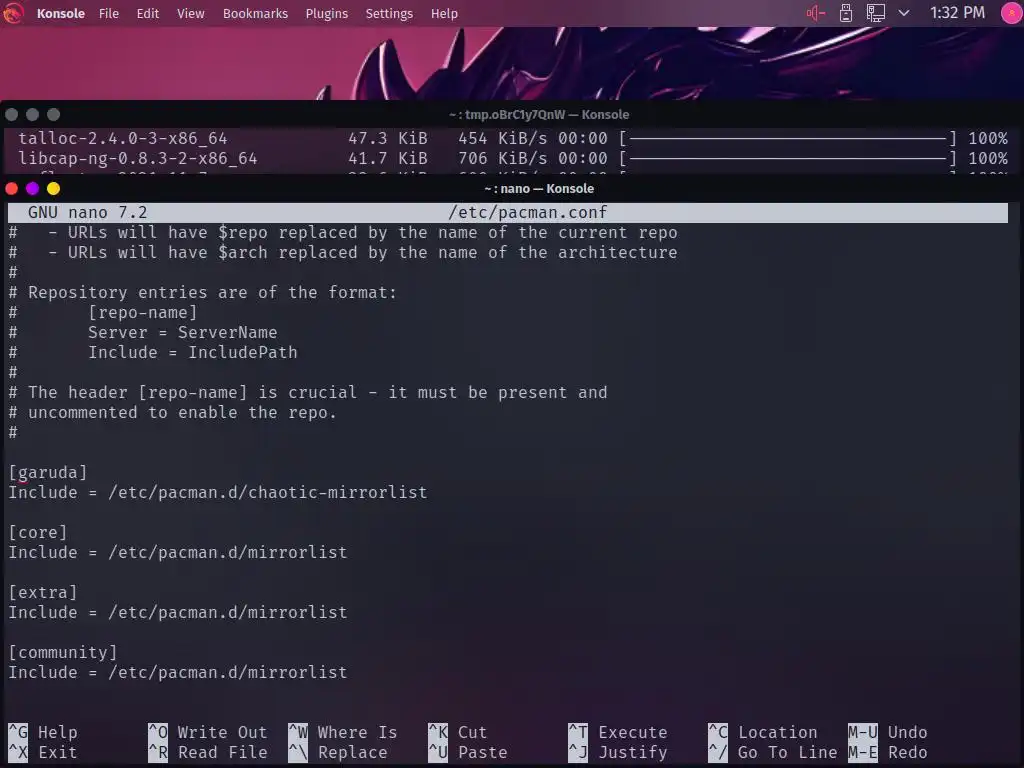Open the Settings menu

pos(389,13)
